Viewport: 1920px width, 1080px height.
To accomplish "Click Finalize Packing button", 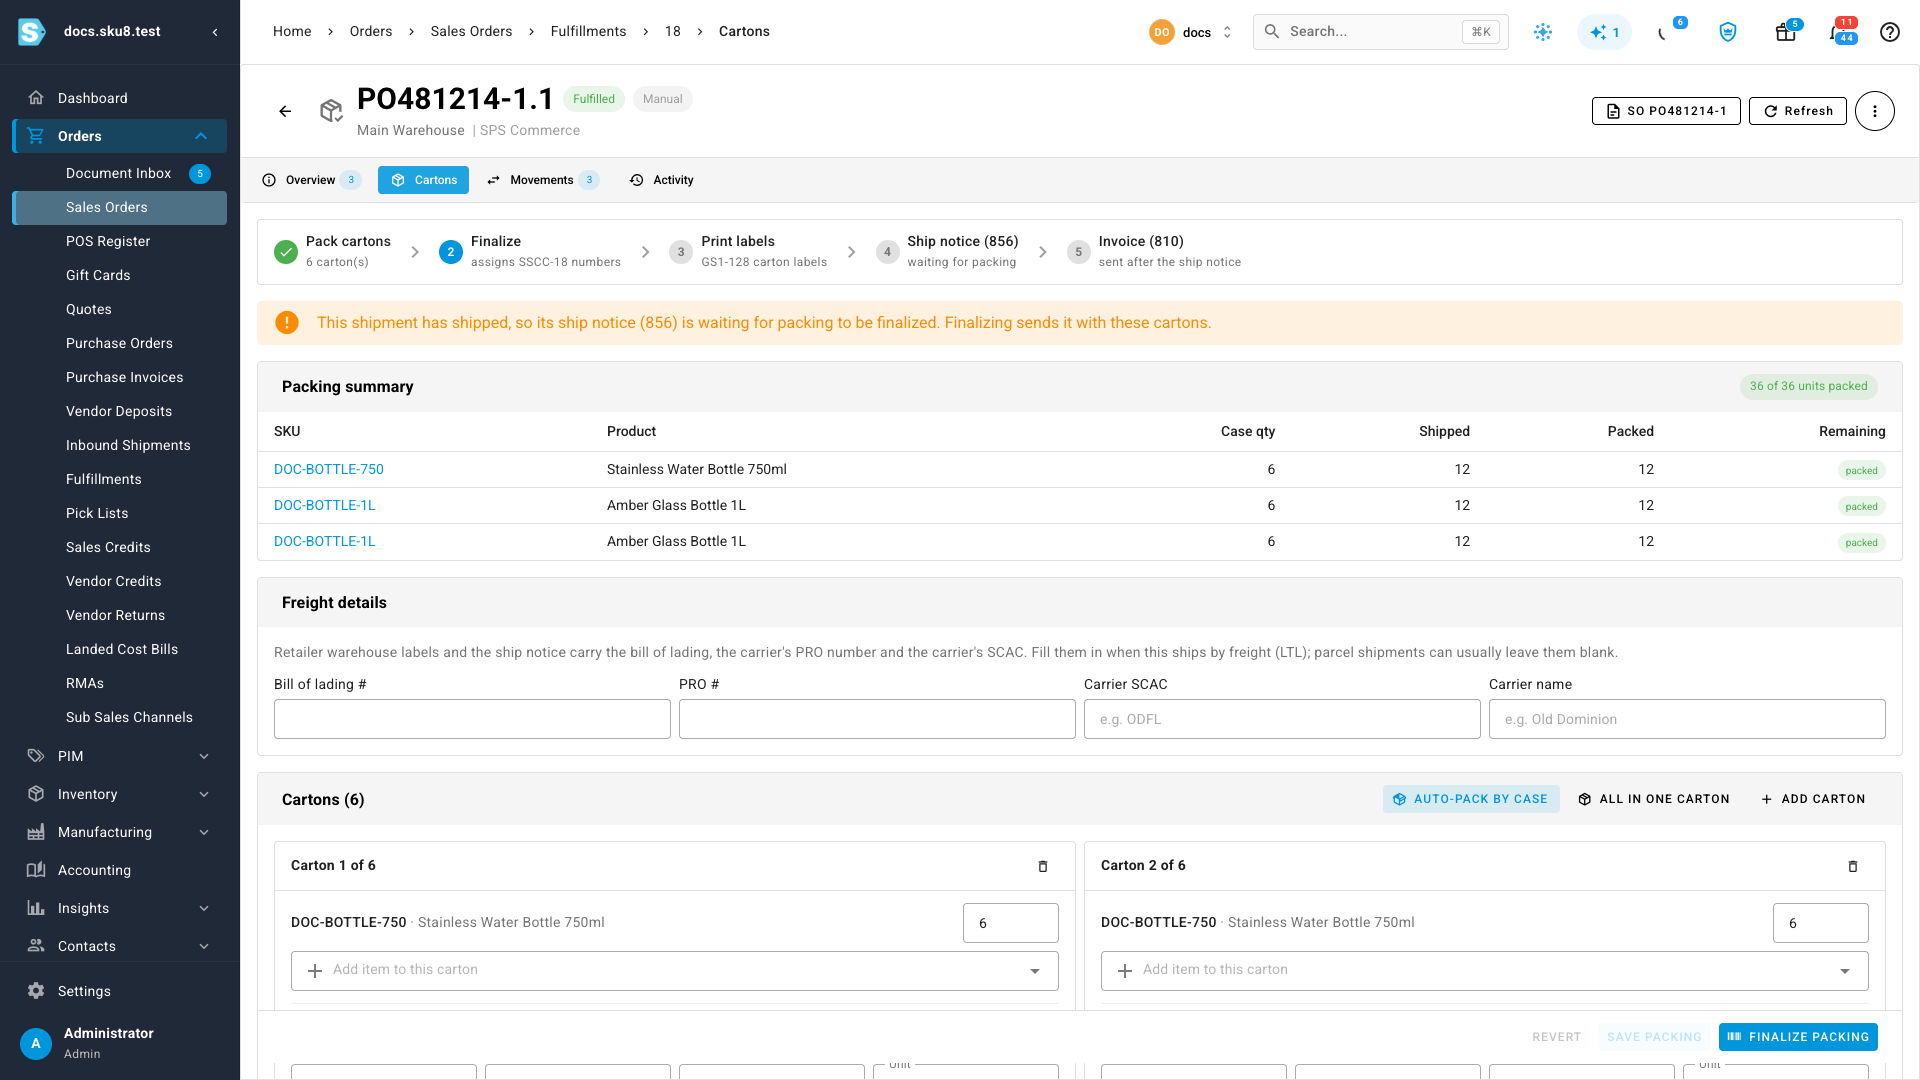I will coord(1798,1037).
